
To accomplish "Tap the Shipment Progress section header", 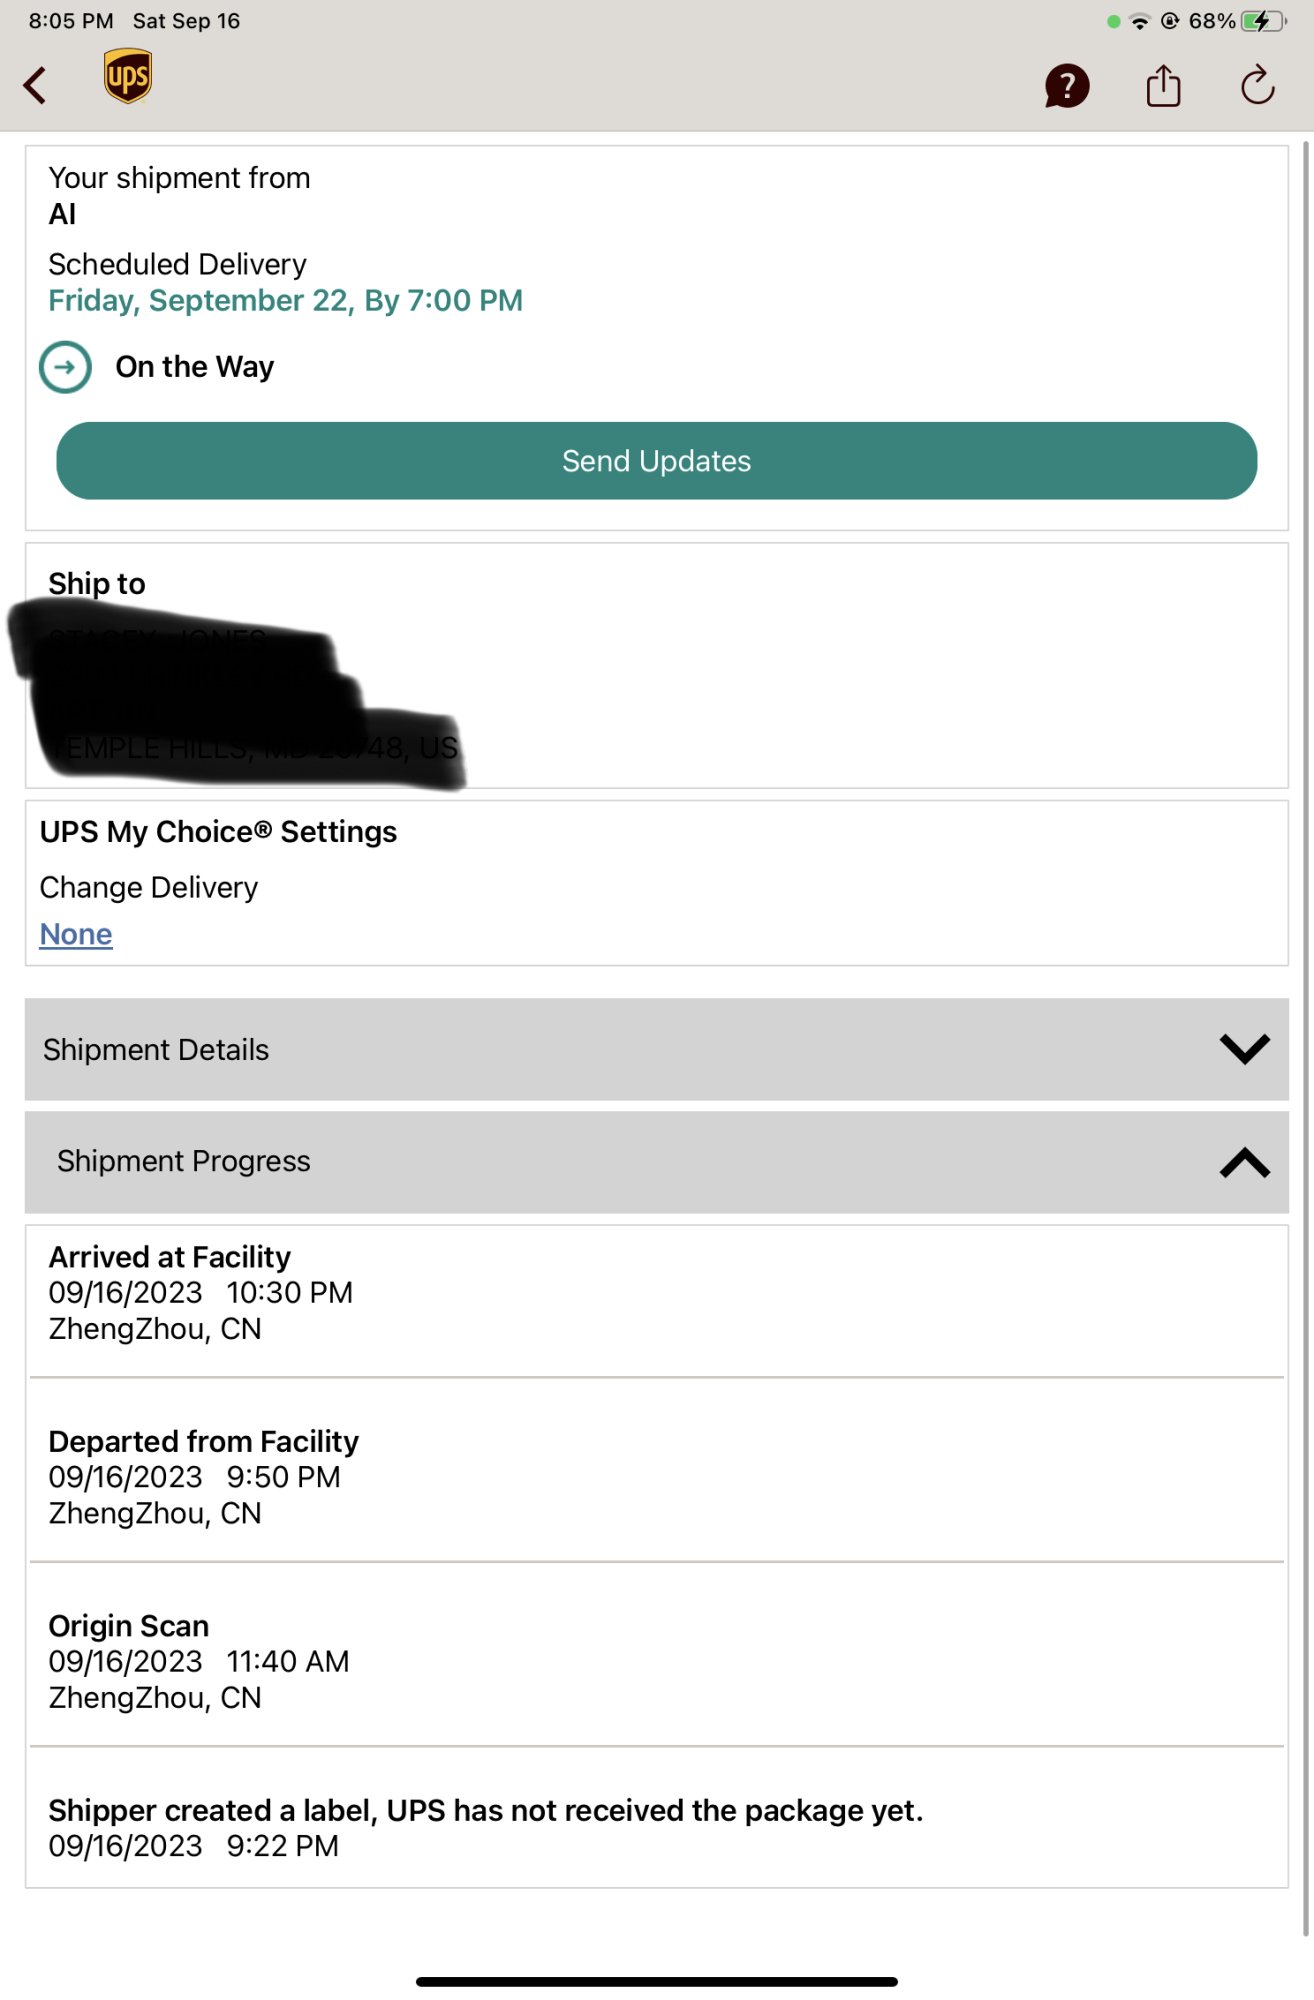I will (657, 1162).
